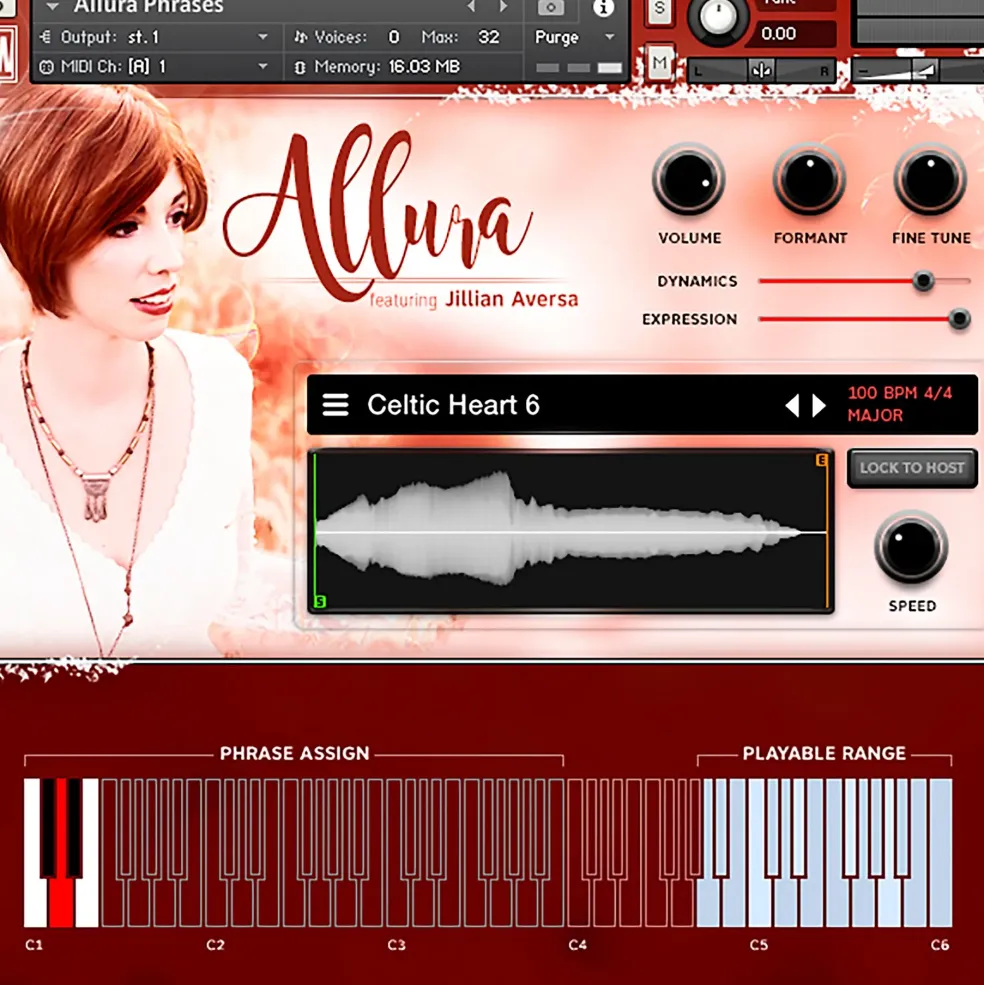The width and height of the screenshot is (984, 985).
Task: Go to next phrase with right arrow
Action: 819,406
